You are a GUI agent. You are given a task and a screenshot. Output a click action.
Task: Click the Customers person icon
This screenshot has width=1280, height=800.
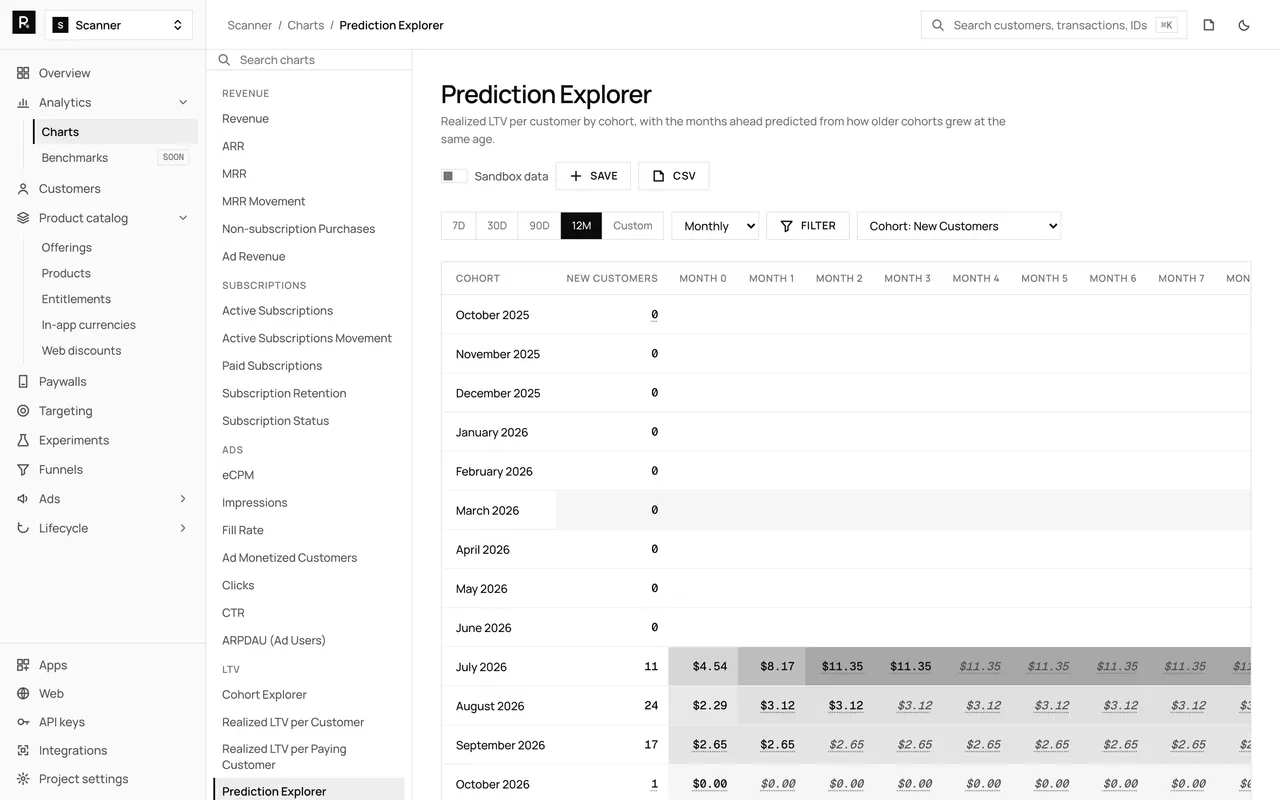pos(23,188)
